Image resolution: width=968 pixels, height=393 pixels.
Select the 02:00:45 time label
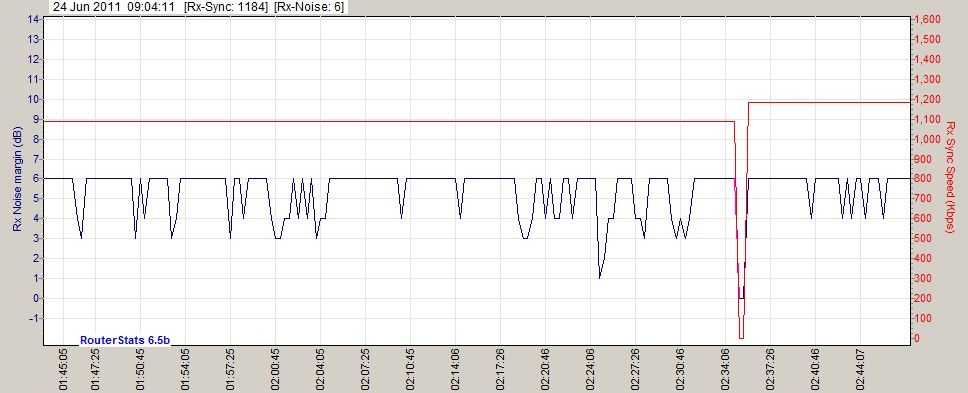[275, 370]
